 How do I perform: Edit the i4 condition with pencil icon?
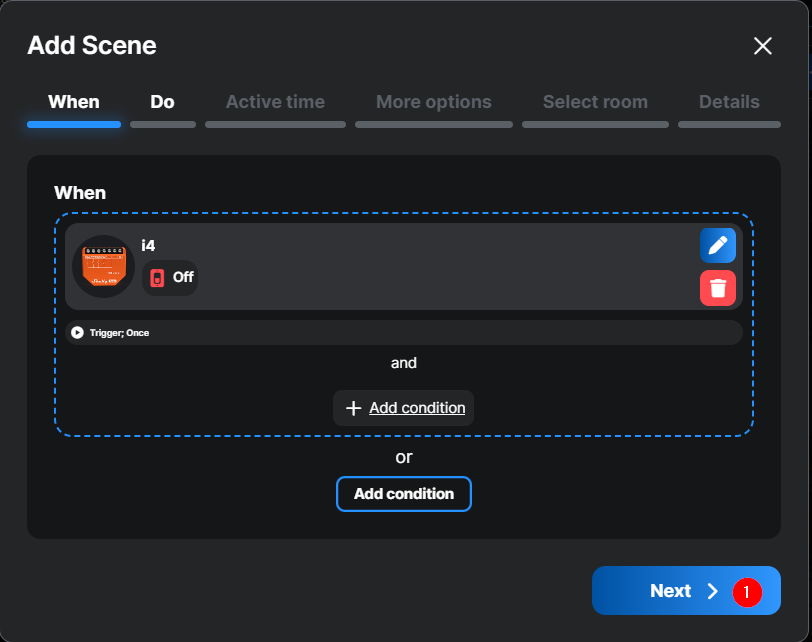click(x=717, y=245)
